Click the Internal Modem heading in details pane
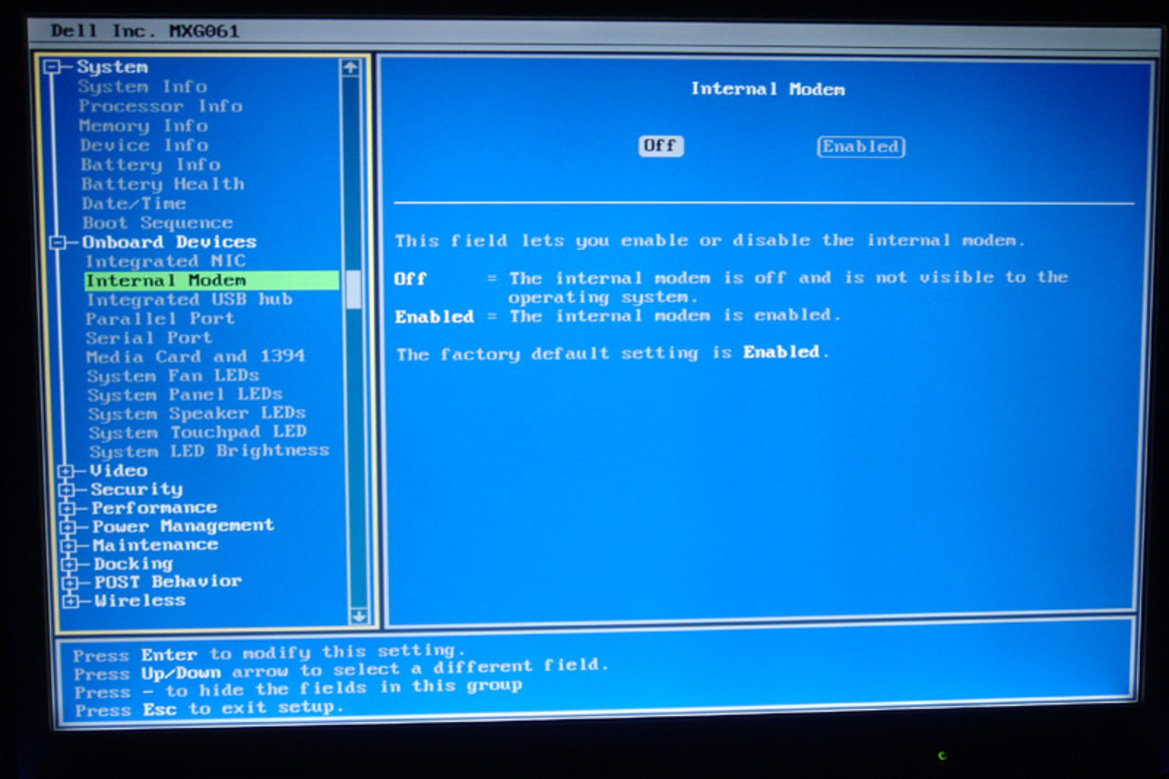 [768, 89]
